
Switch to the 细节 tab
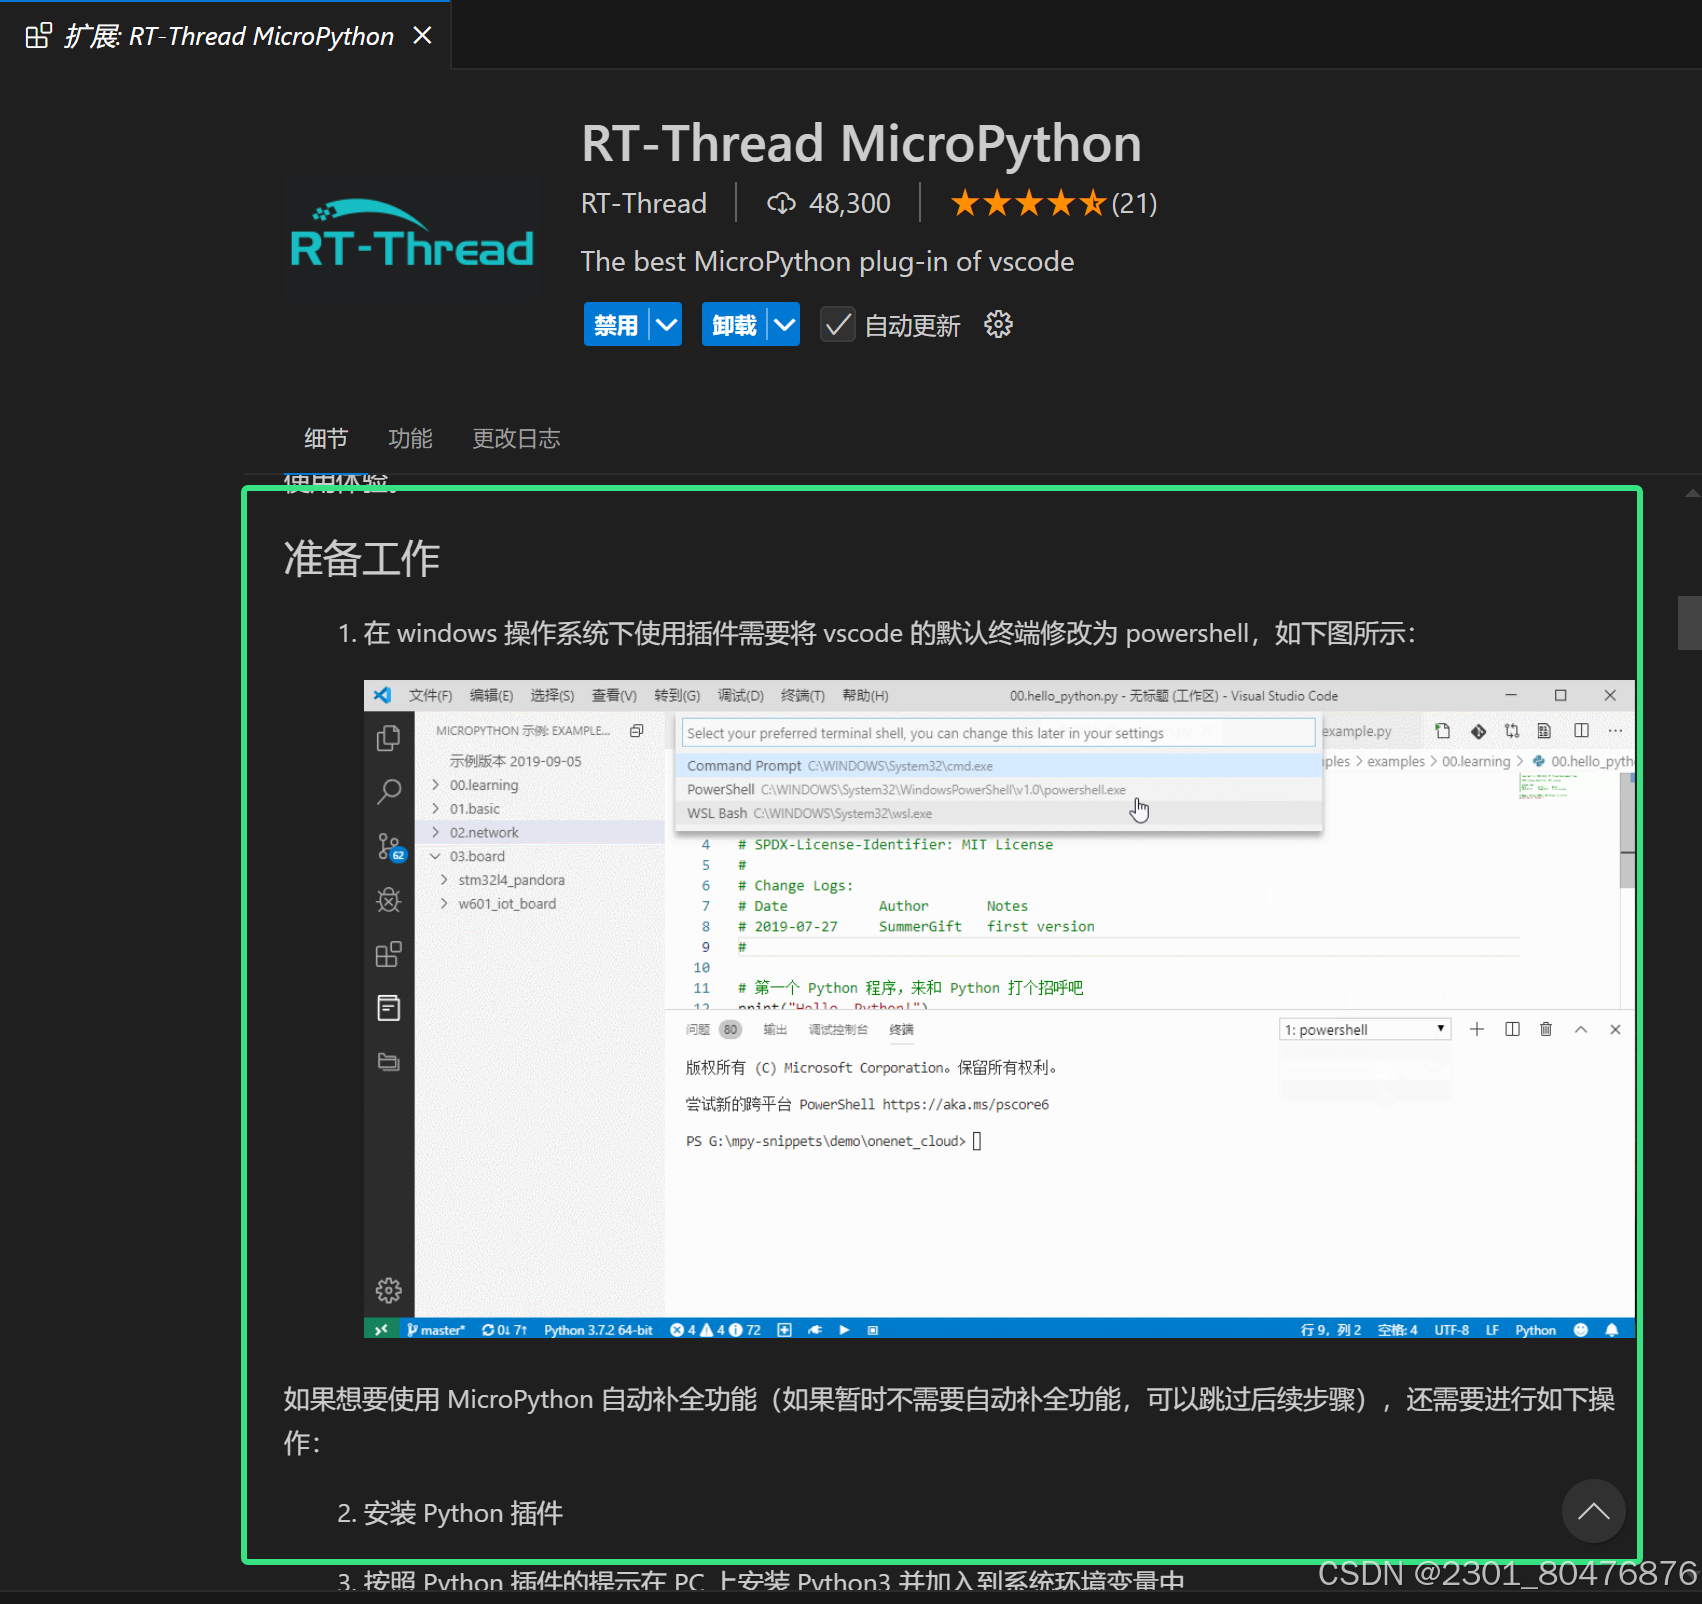pyautogui.click(x=326, y=438)
